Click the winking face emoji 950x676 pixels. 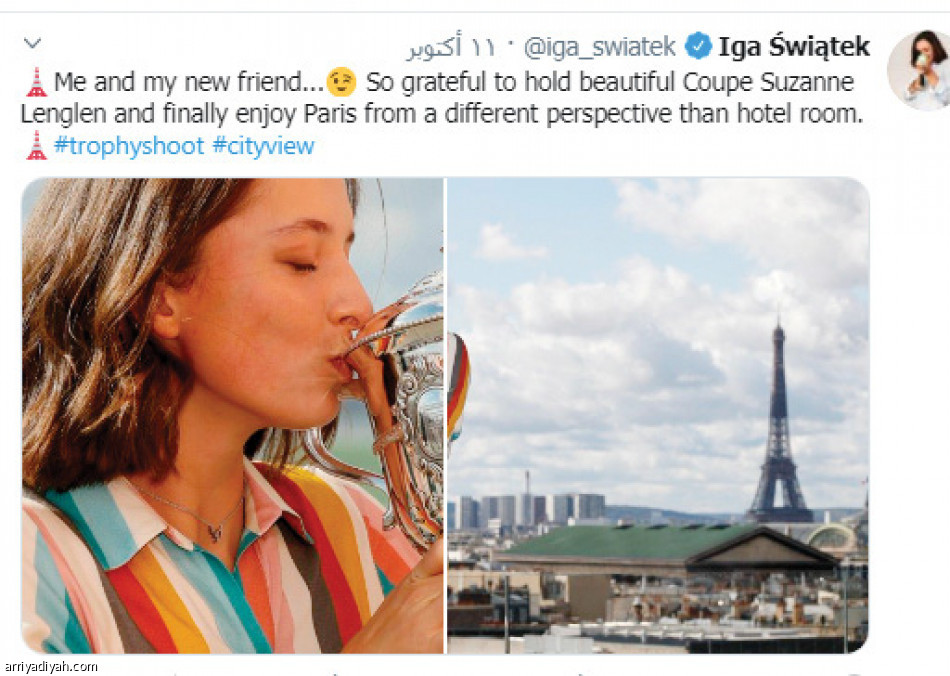point(341,82)
